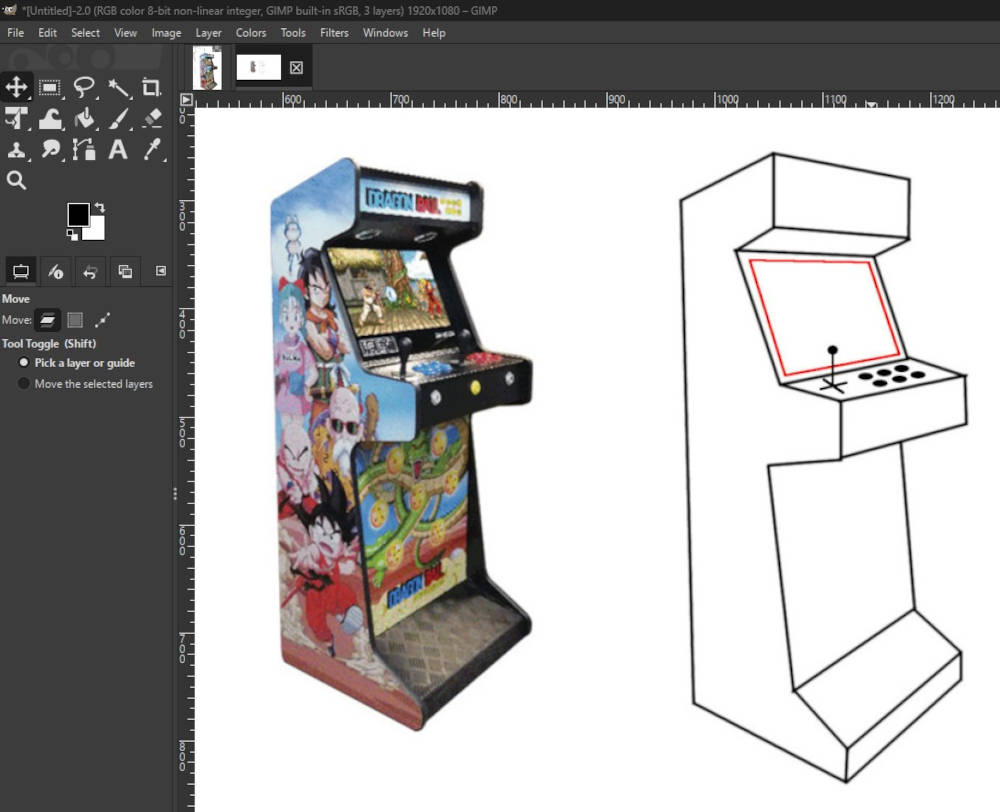
Task: Swap foreground and background colors
Action: click(x=99, y=209)
